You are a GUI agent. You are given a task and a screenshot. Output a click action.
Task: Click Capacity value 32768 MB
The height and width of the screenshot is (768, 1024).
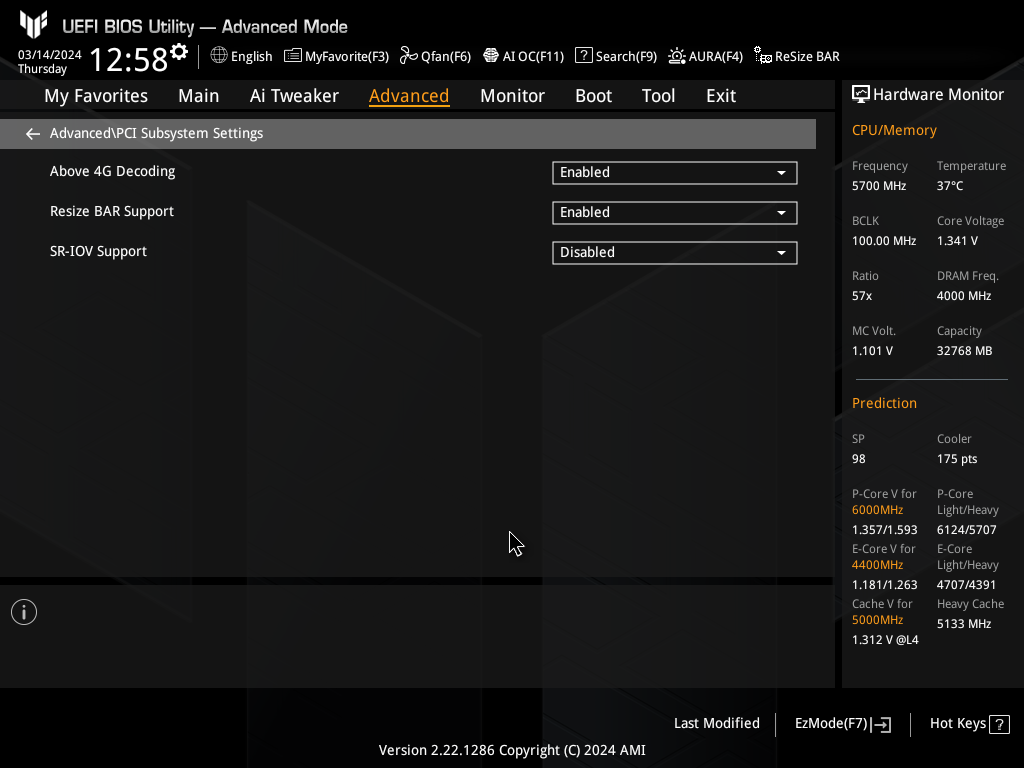coord(964,351)
